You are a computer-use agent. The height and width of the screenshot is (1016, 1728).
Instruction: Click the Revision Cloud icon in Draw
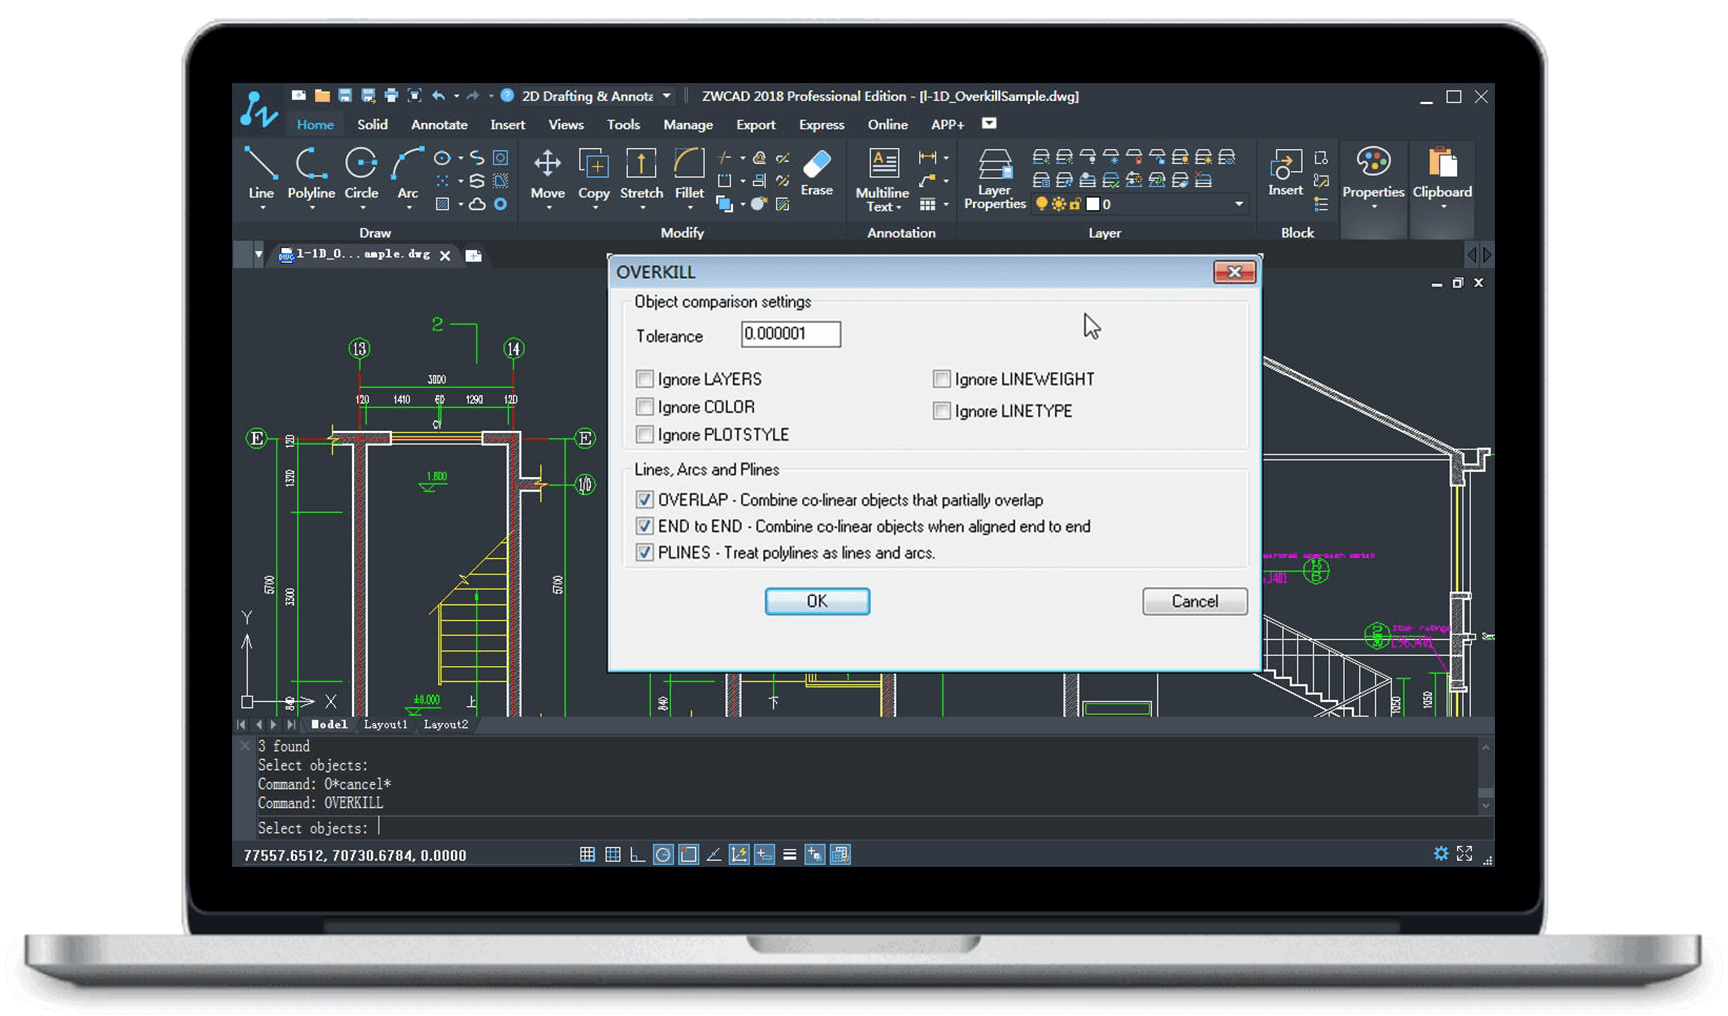pyautogui.click(x=477, y=204)
